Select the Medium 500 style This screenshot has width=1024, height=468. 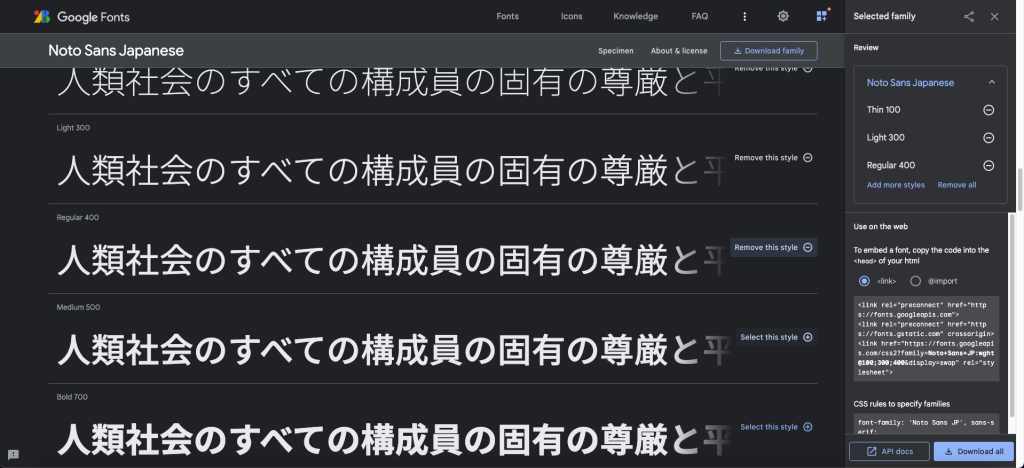tap(776, 337)
